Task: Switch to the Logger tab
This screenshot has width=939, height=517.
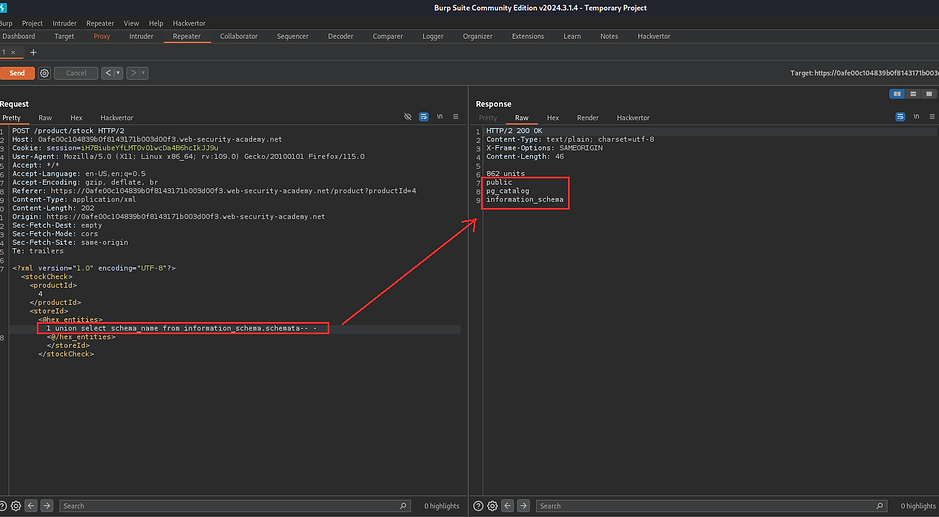Action: click(x=432, y=37)
